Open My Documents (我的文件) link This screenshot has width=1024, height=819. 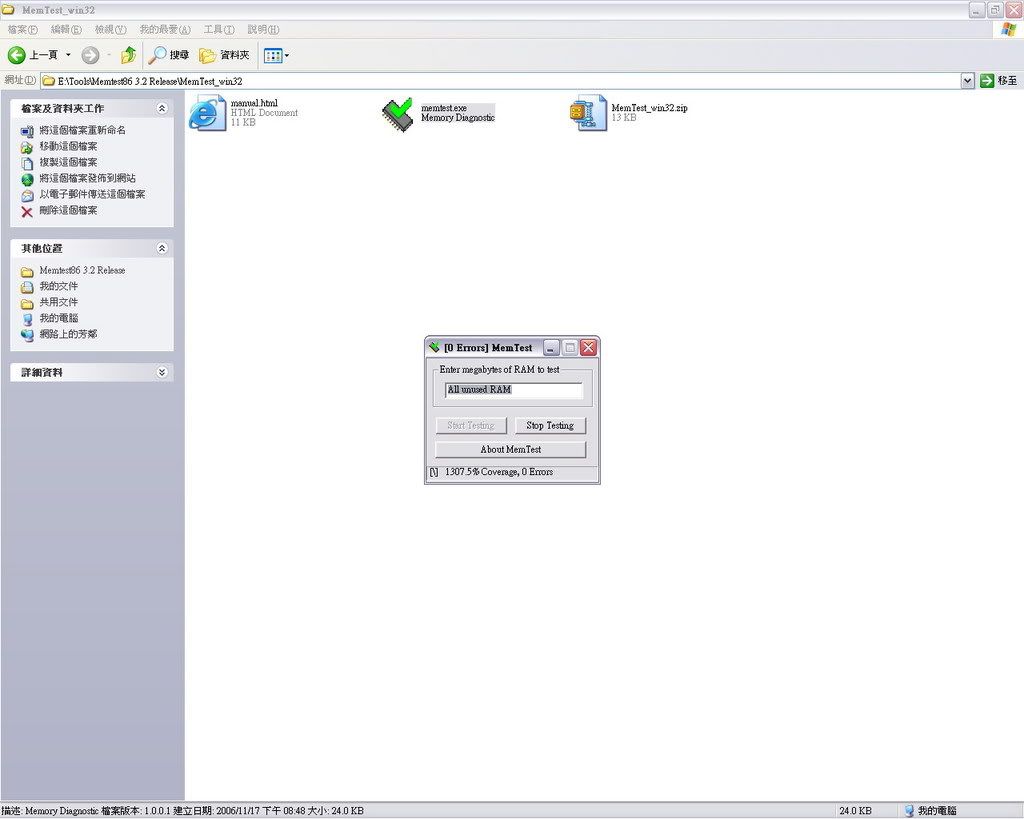[58, 286]
